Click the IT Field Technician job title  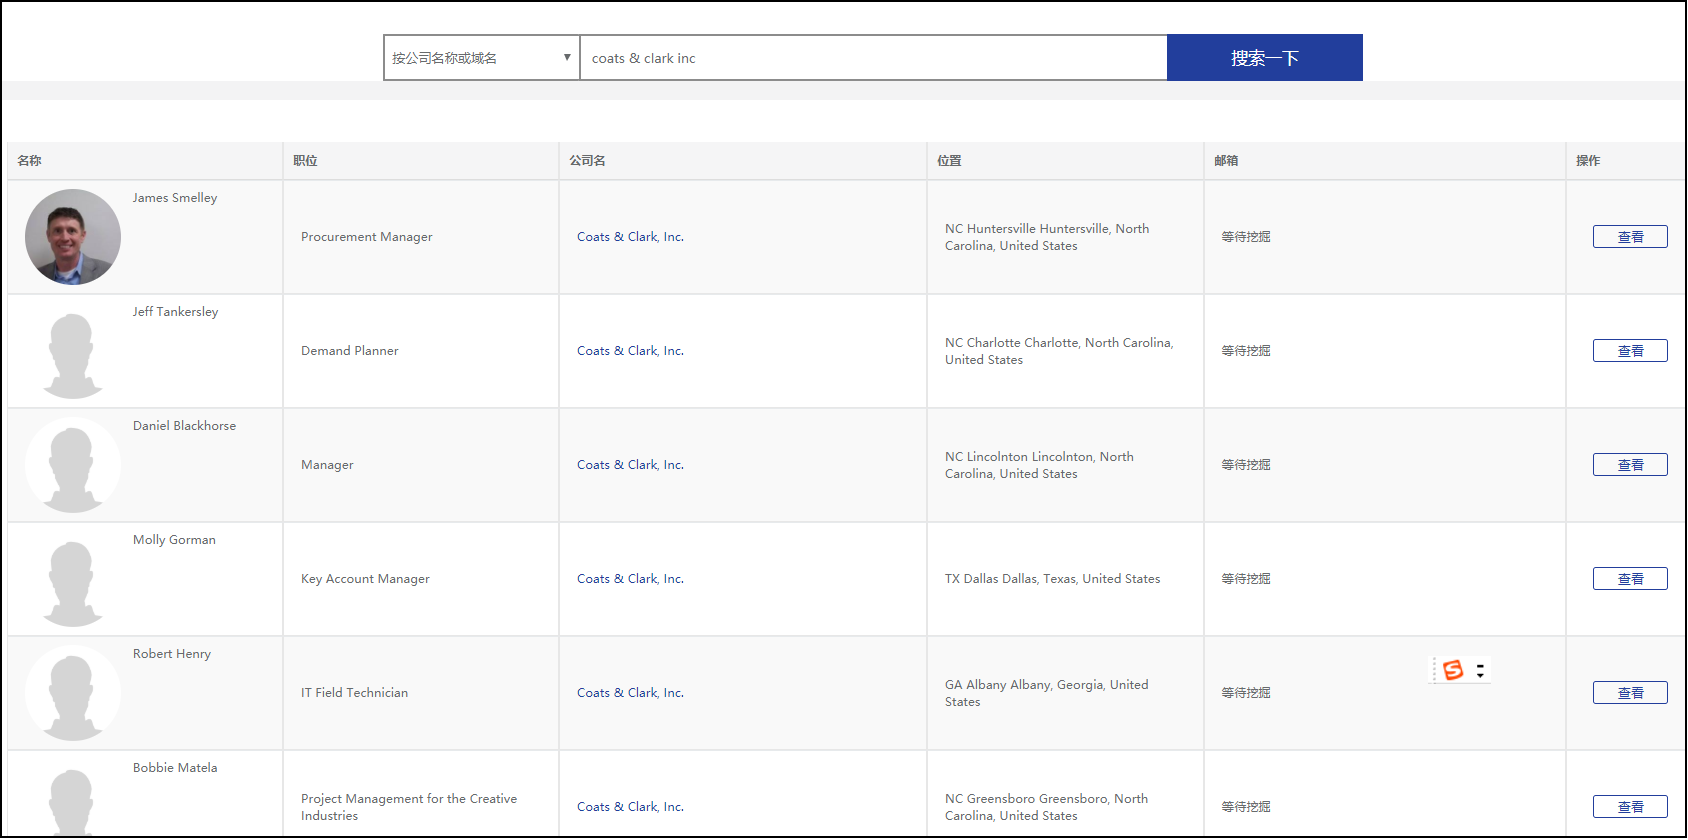coord(354,693)
